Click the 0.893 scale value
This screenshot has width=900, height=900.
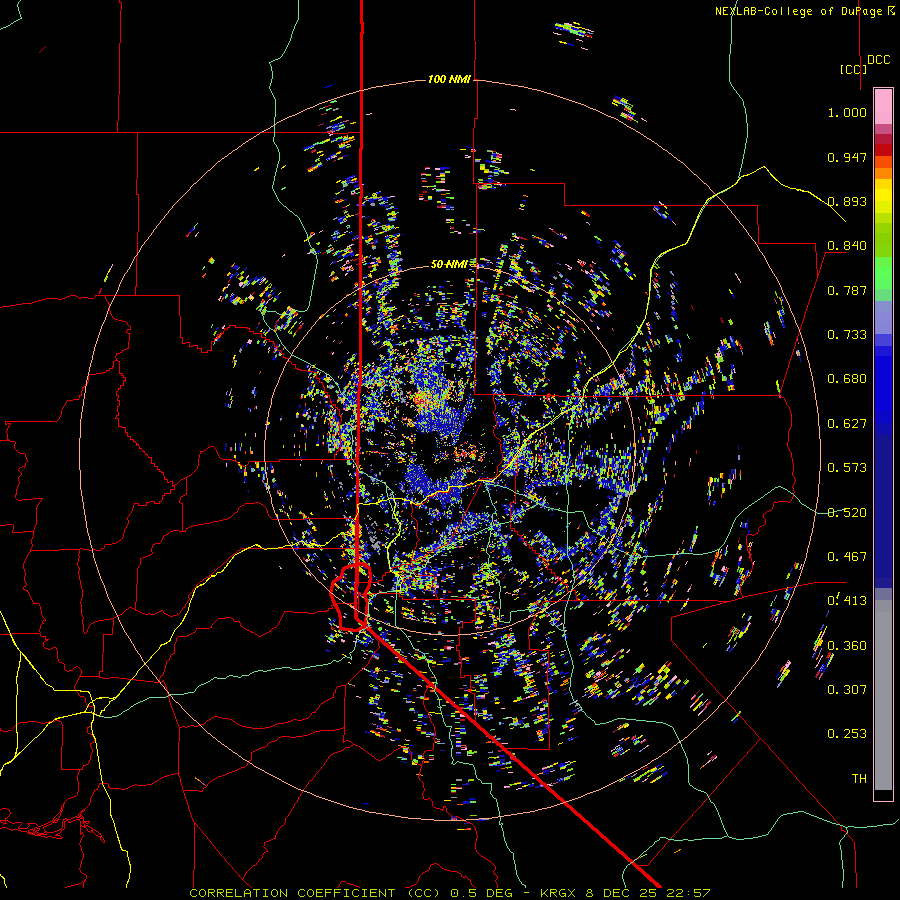click(x=847, y=201)
